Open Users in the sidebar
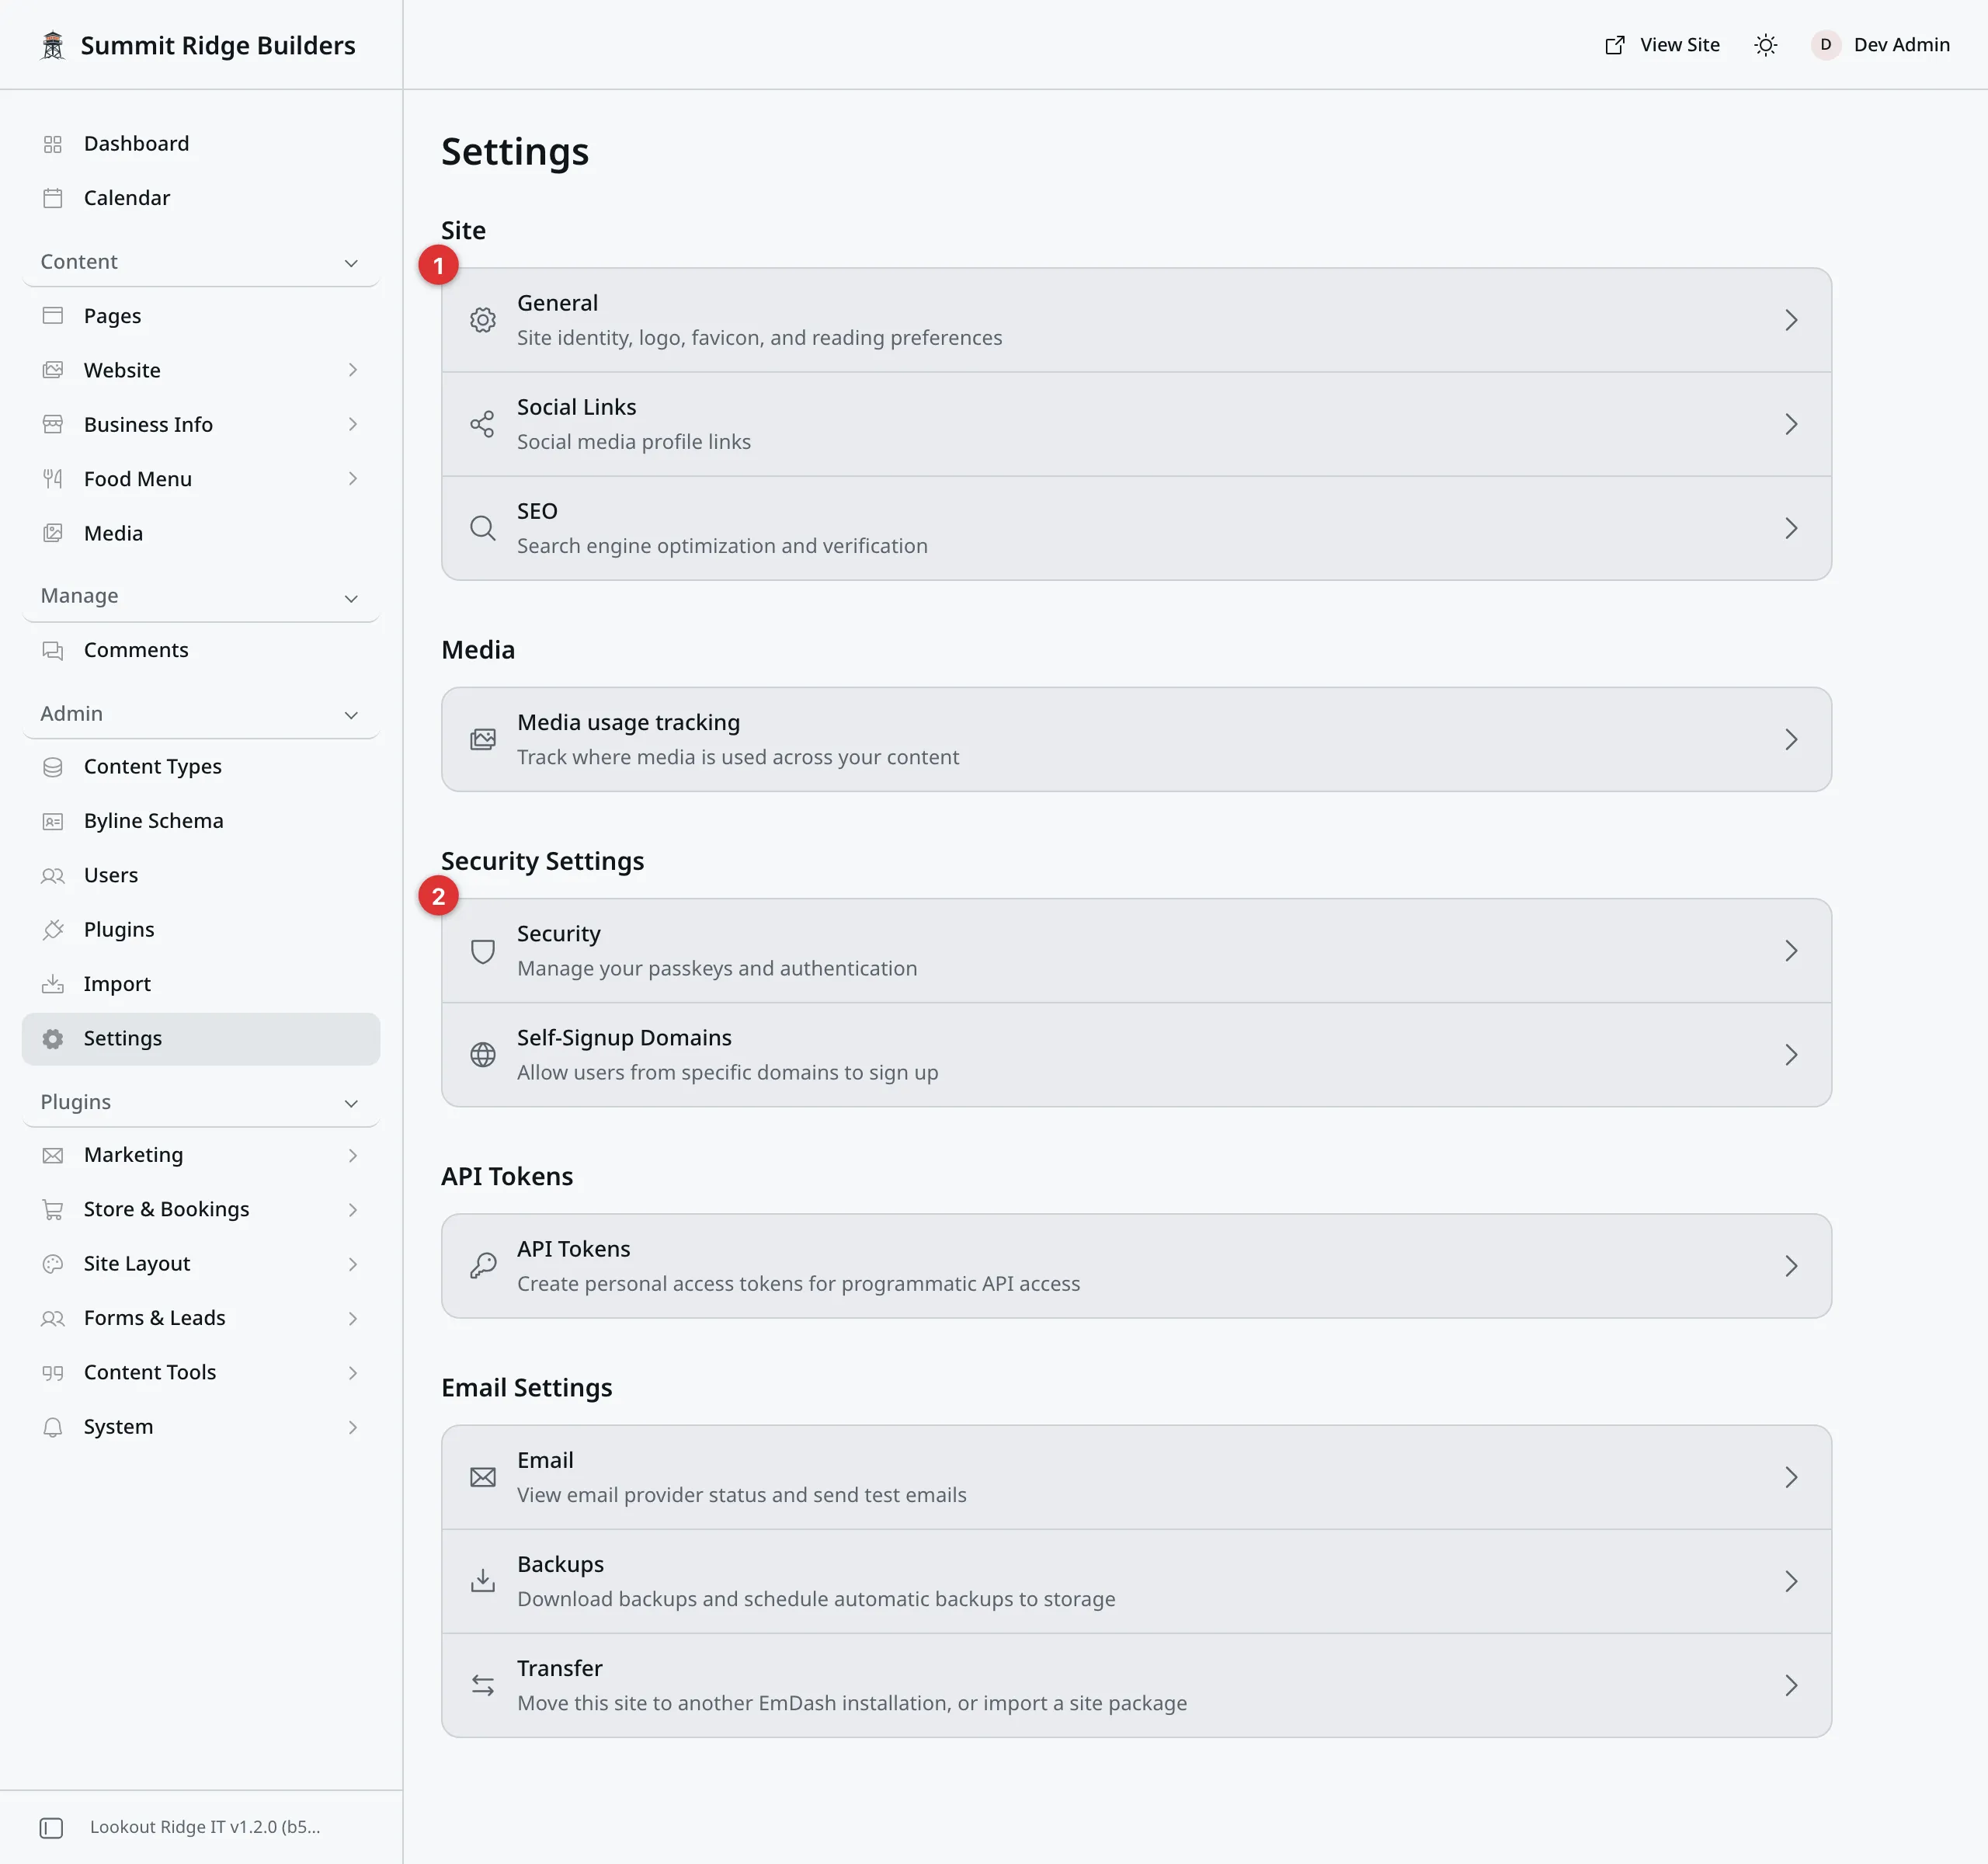Image resolution: width=1988 pixels, height=1864 pixels. pyautogui.click(x=201, y=875)
